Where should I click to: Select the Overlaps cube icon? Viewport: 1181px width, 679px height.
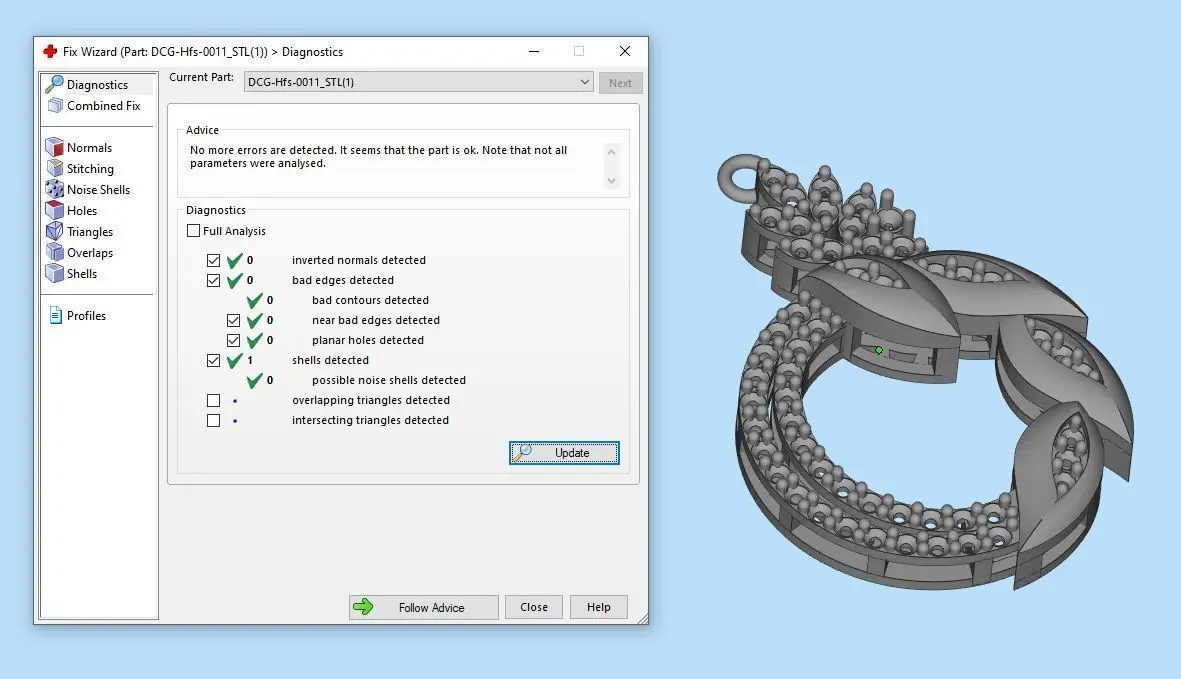pyautogui.click(x=54, y=253)
